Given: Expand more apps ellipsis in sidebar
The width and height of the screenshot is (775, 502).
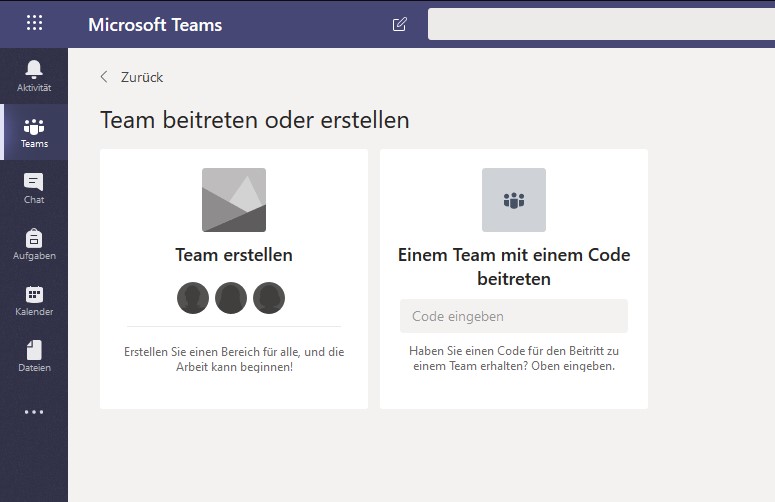Looking at the screenshot, I should coord(34,412).
